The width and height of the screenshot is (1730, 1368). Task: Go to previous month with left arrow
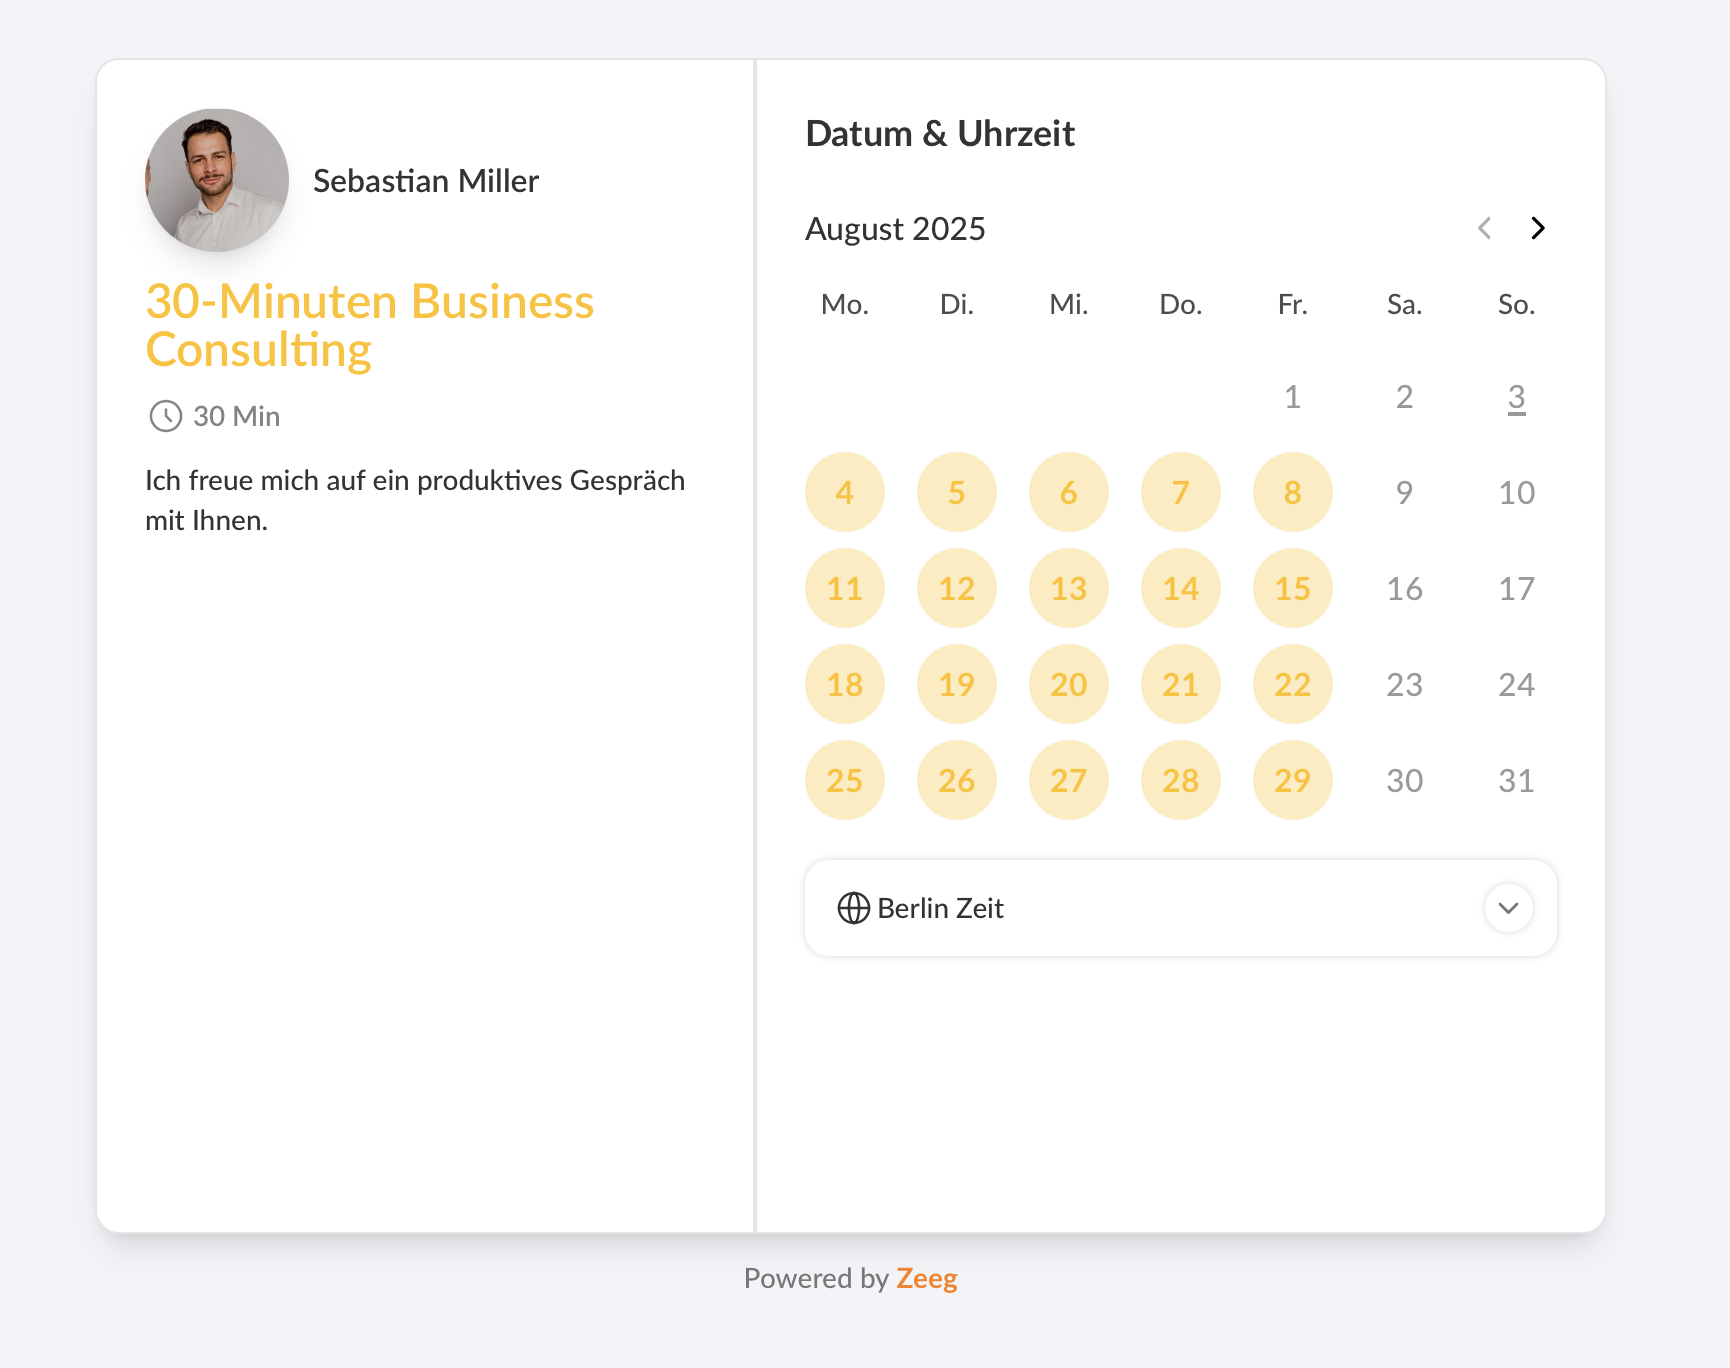(x=1485, y=228)
